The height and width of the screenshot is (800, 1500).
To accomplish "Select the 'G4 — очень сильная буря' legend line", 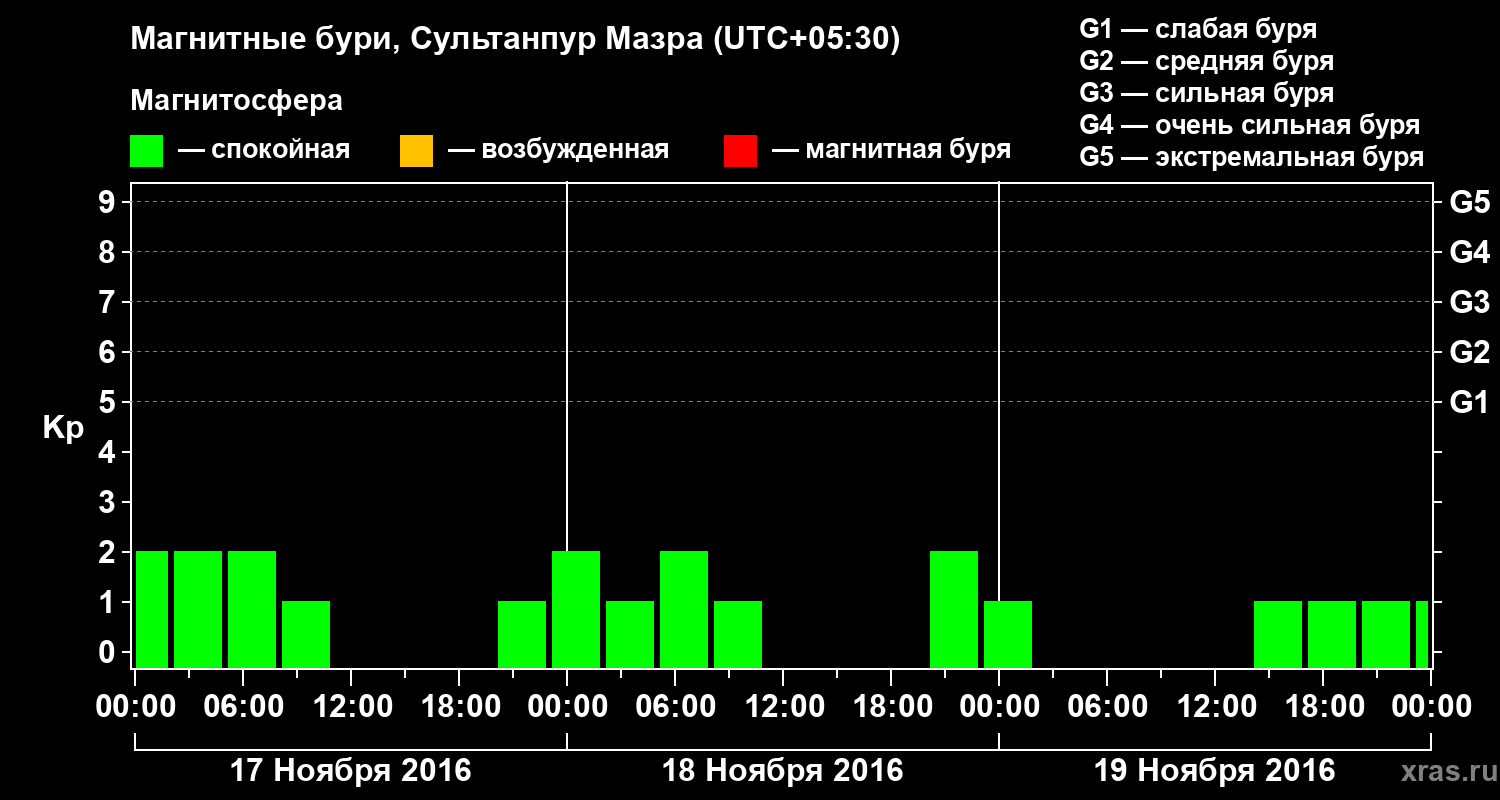I will (x=1250, y=125).
